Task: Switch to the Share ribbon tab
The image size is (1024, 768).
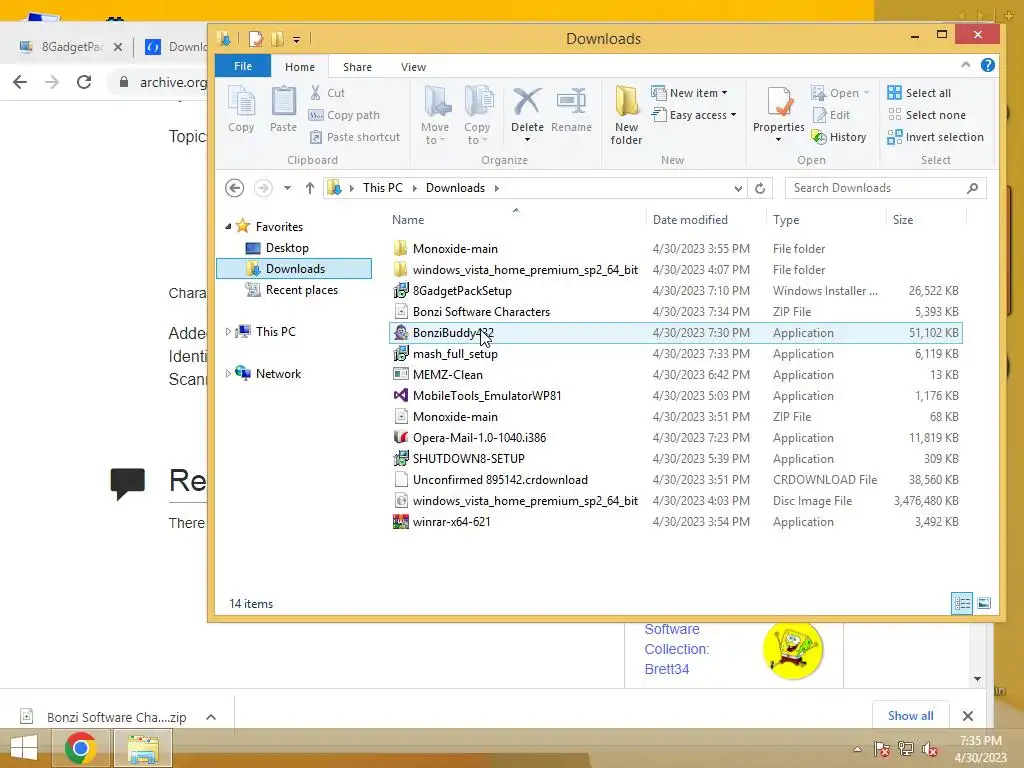Action: coord(357,67)
